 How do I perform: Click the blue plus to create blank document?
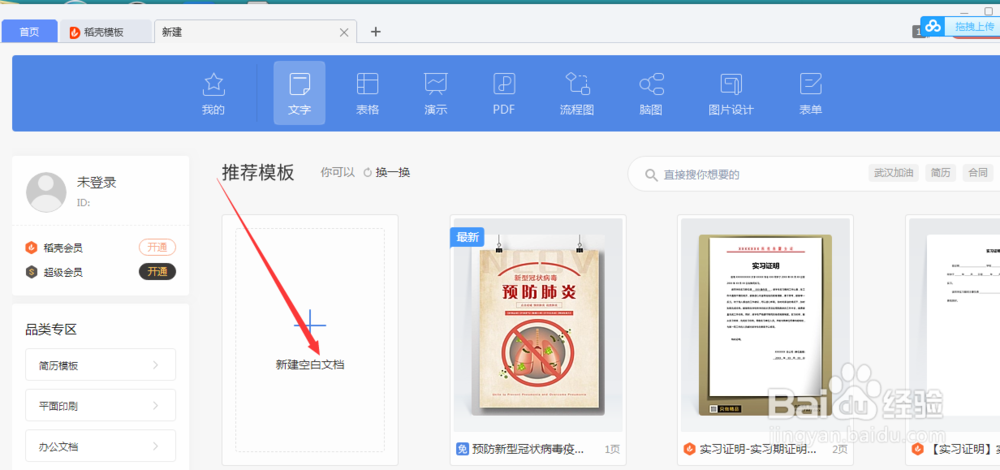tap(310, 325)
